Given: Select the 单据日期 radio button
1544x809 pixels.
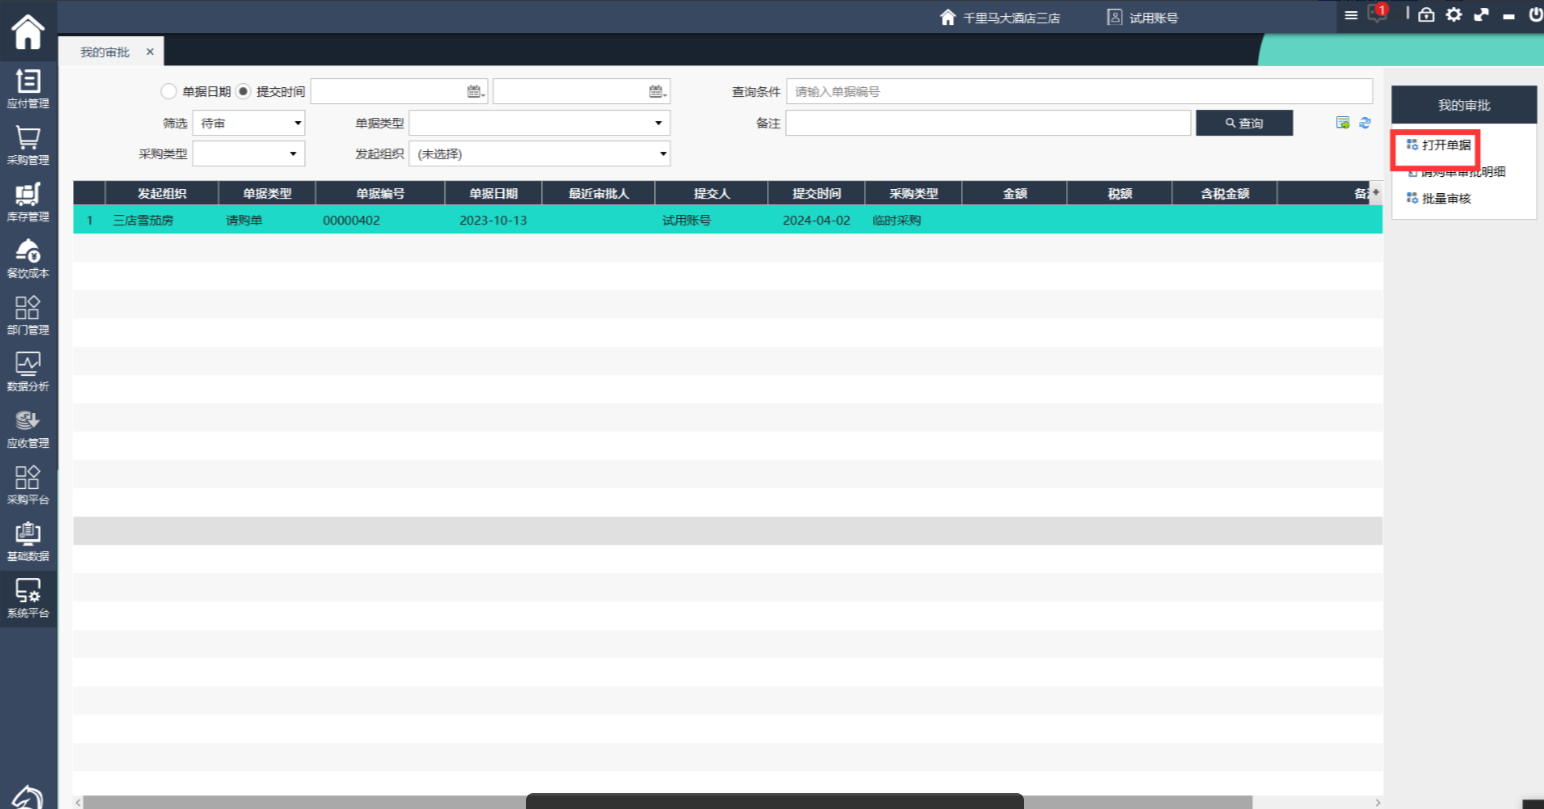Looking at the screenshot, I should (169, 92).
